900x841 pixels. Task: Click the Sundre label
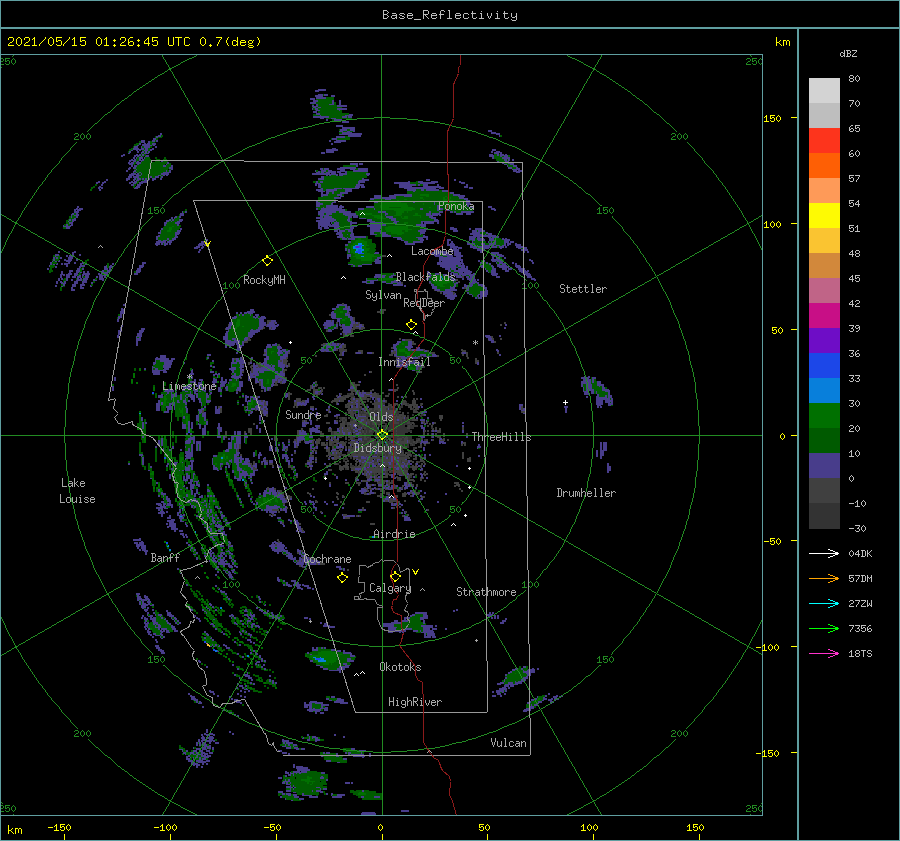303,415
